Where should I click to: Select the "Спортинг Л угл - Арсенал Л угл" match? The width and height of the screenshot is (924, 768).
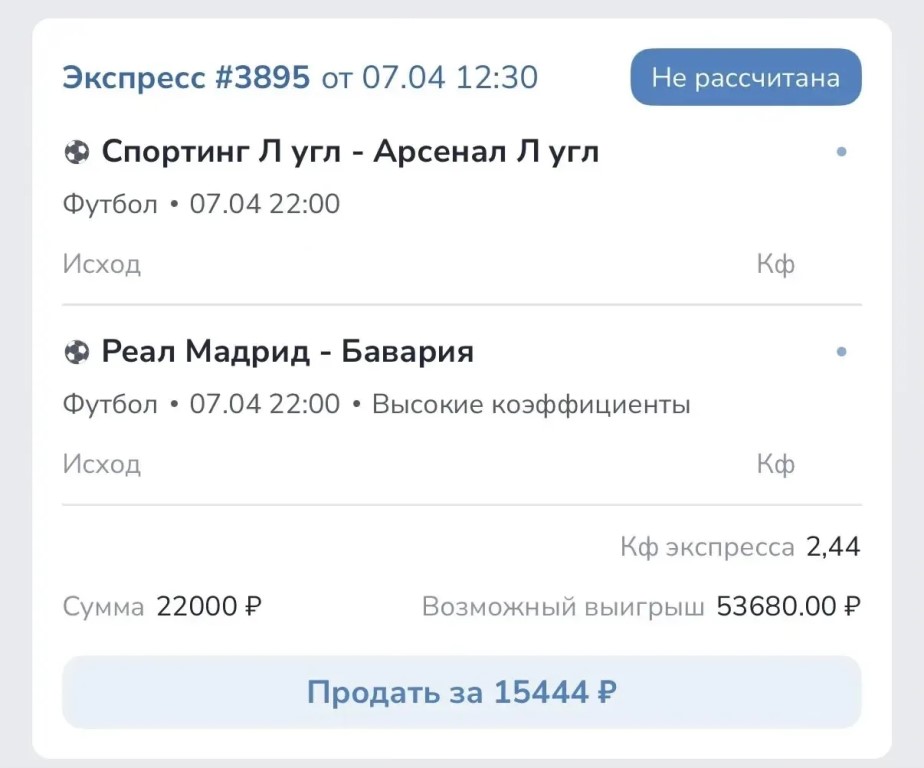[350, 153]
